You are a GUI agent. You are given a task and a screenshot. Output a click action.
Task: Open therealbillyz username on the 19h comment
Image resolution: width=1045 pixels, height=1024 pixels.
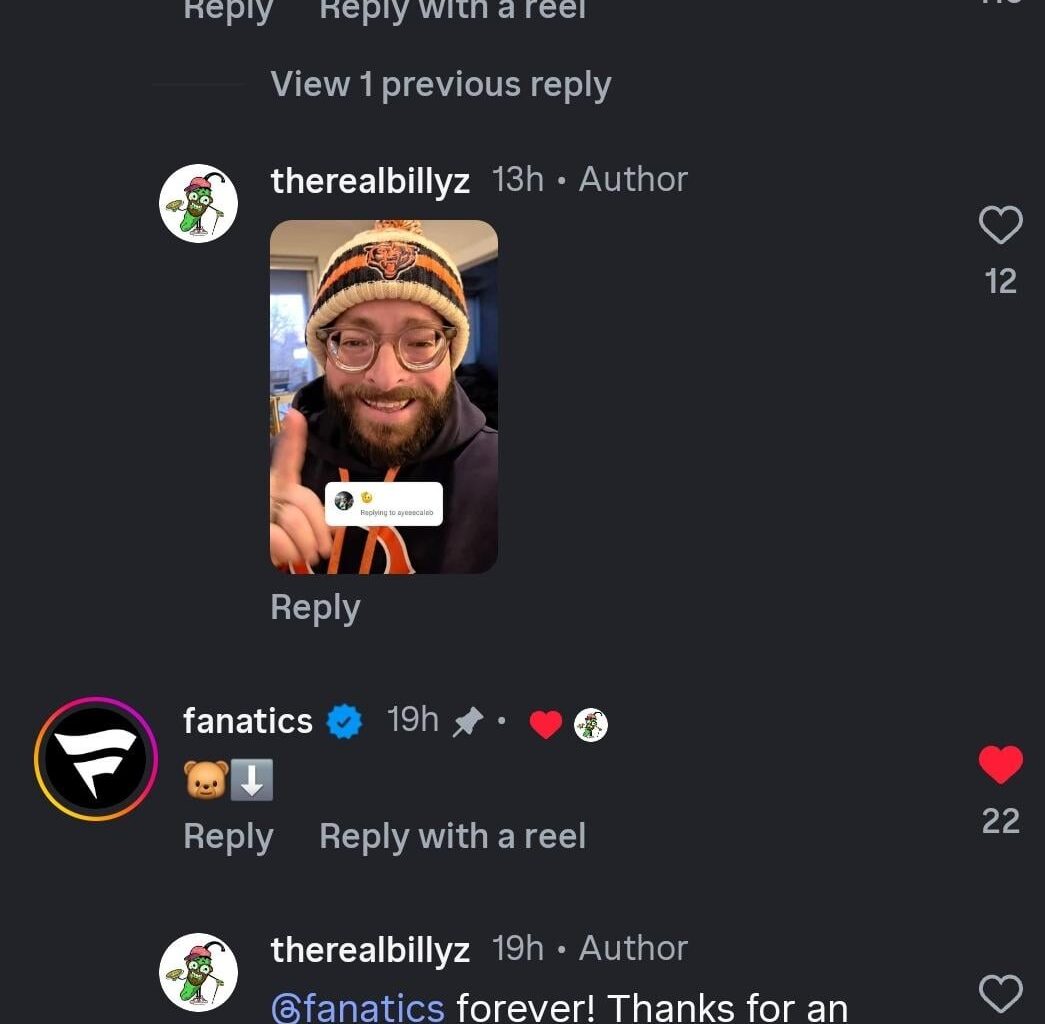pyautogui.click(x=370, y=950)
